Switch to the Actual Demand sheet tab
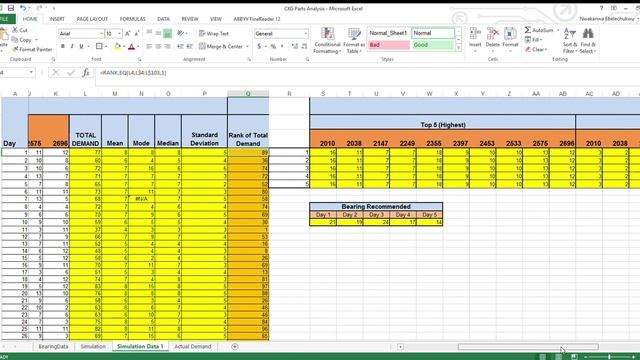 point(193,347)
